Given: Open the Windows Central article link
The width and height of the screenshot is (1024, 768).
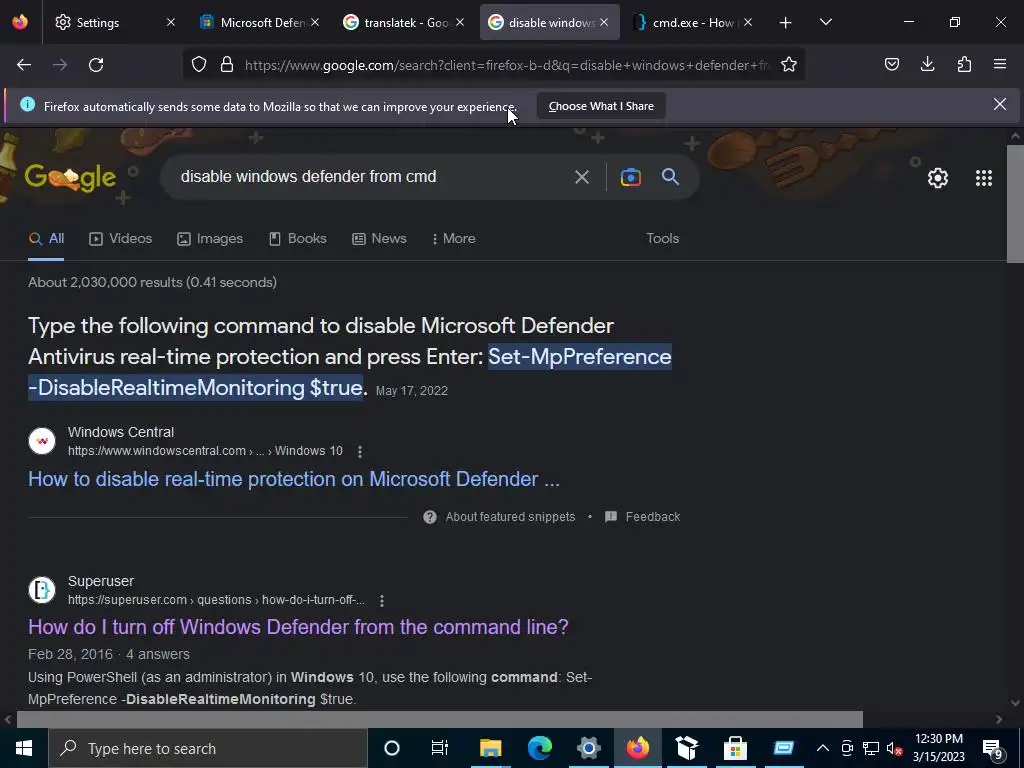Looking at the screenshot, I should tap(294, 479).
